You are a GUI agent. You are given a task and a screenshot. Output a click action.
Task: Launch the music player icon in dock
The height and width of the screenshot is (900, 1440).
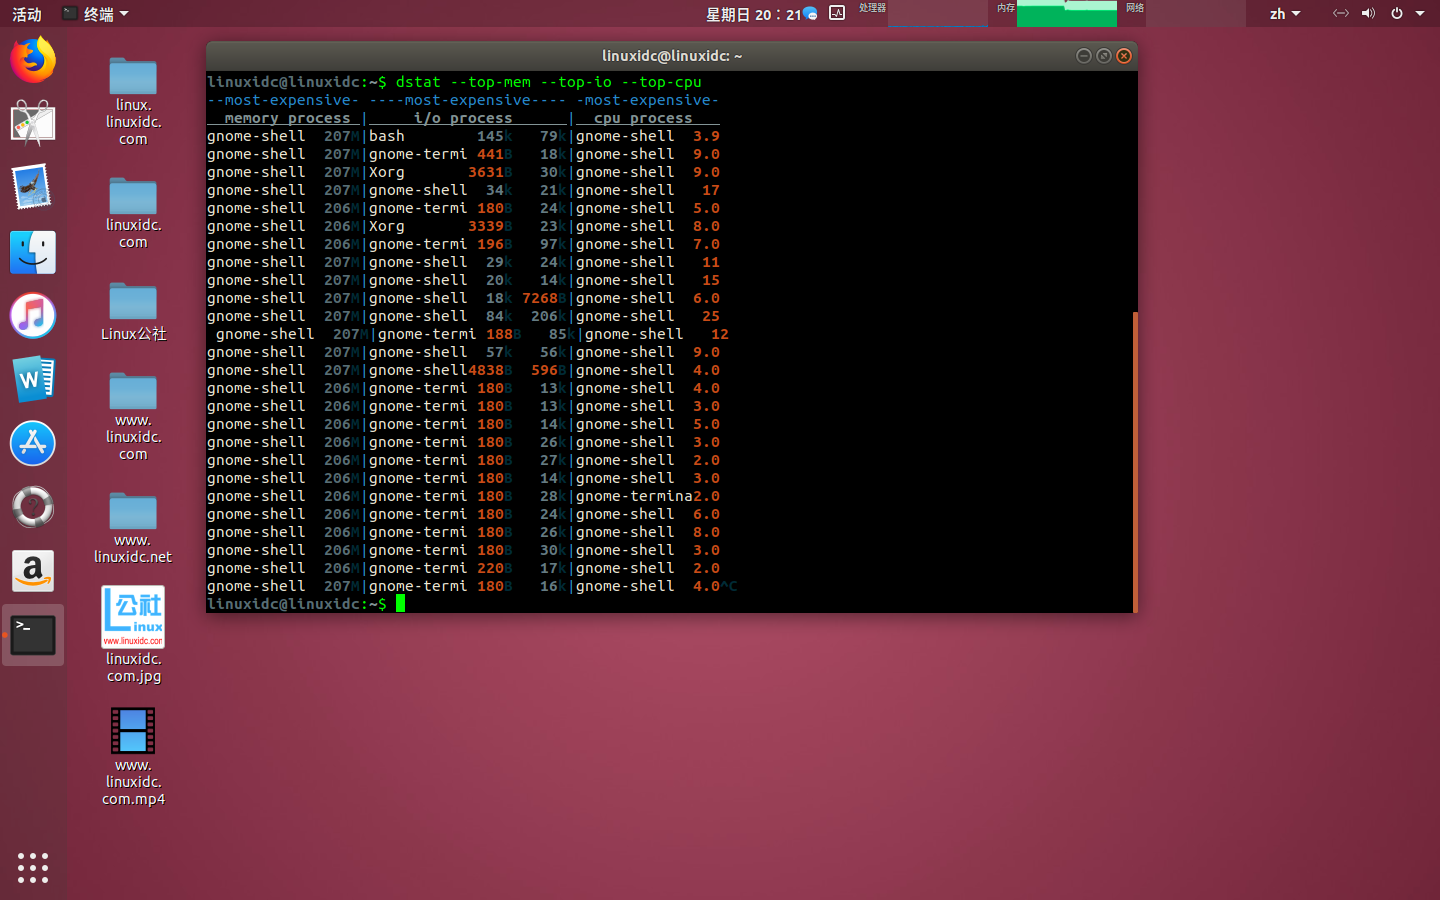tap(33, 316)
